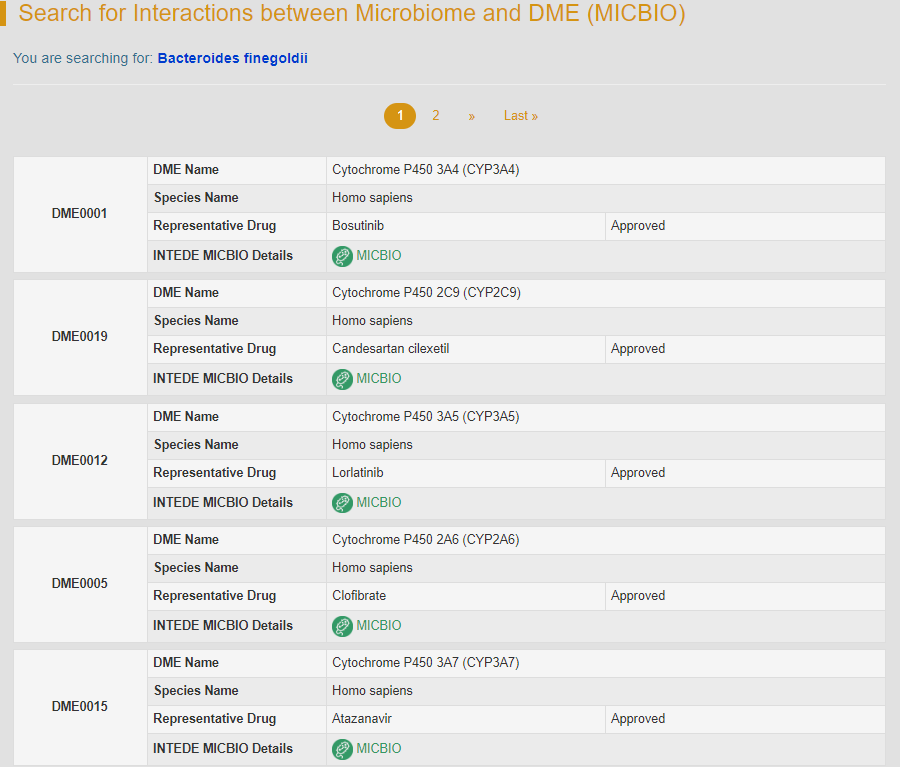Click the next page arrow »
Viewport: 900px width, 767px height.
pyautogui.click(x=471, y=116)
